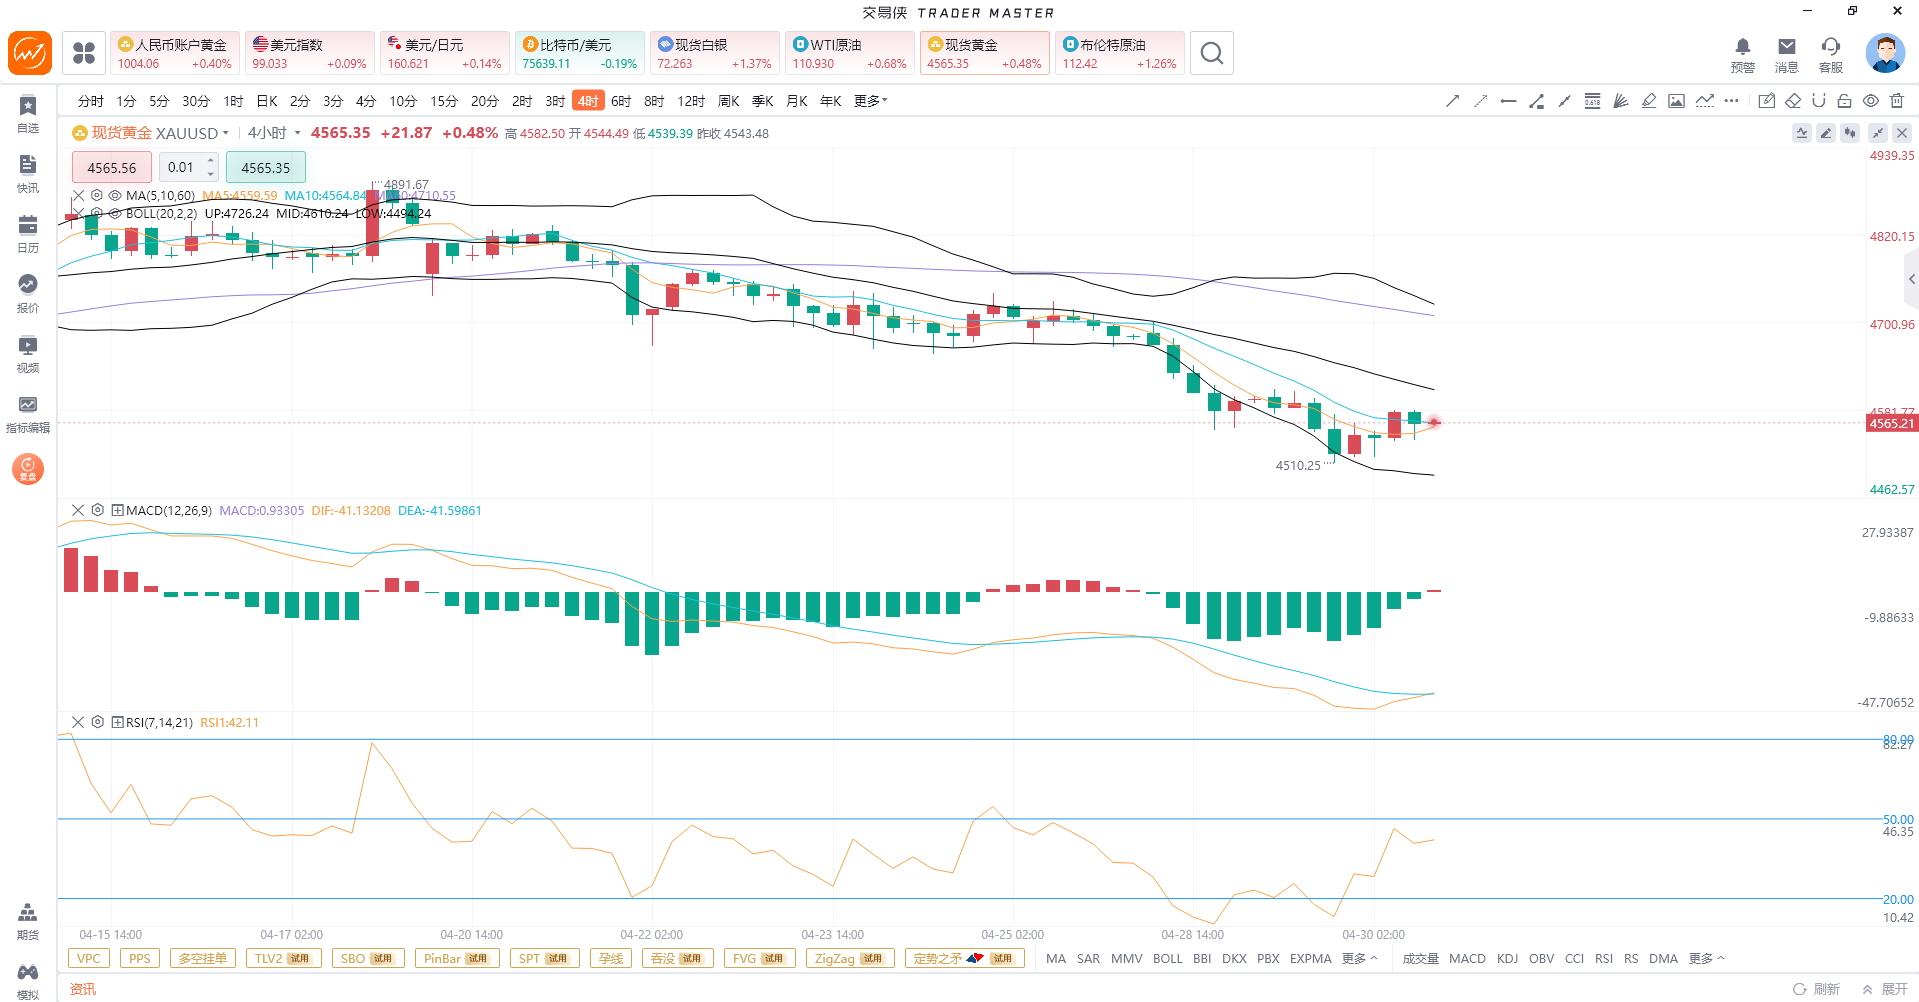This screenshot has width=1919, height=1002.
Task: Delete drawings with the trash bin icon
Action: click(x=1897, y=101)
